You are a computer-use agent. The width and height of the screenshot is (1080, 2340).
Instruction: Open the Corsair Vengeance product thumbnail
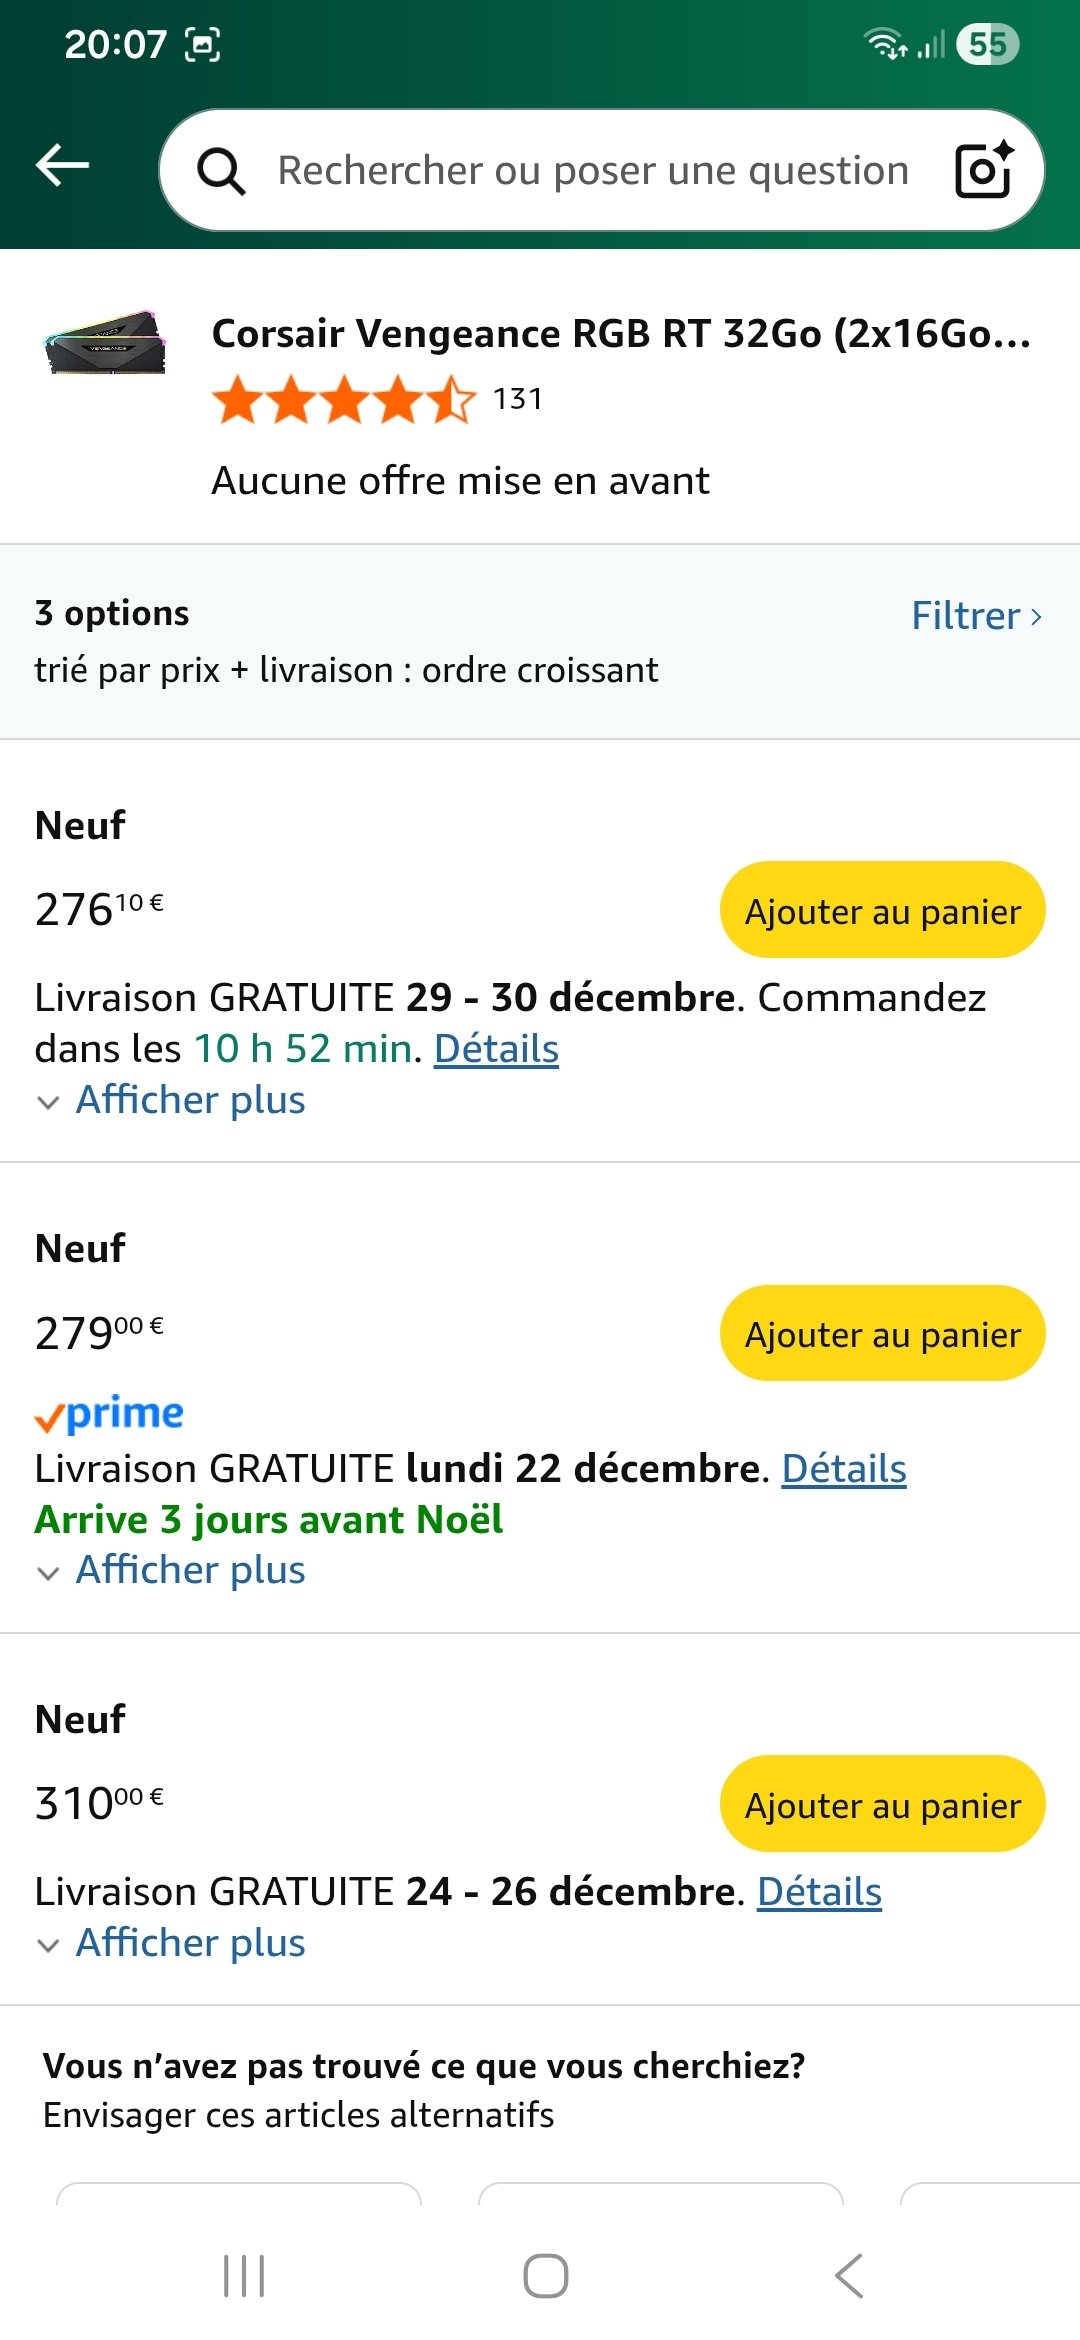(x=105, y=345)
